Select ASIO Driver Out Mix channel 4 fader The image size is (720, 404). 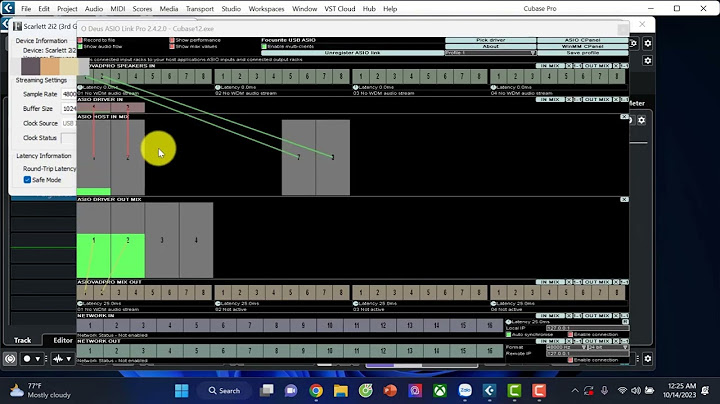tap(196, 240)
